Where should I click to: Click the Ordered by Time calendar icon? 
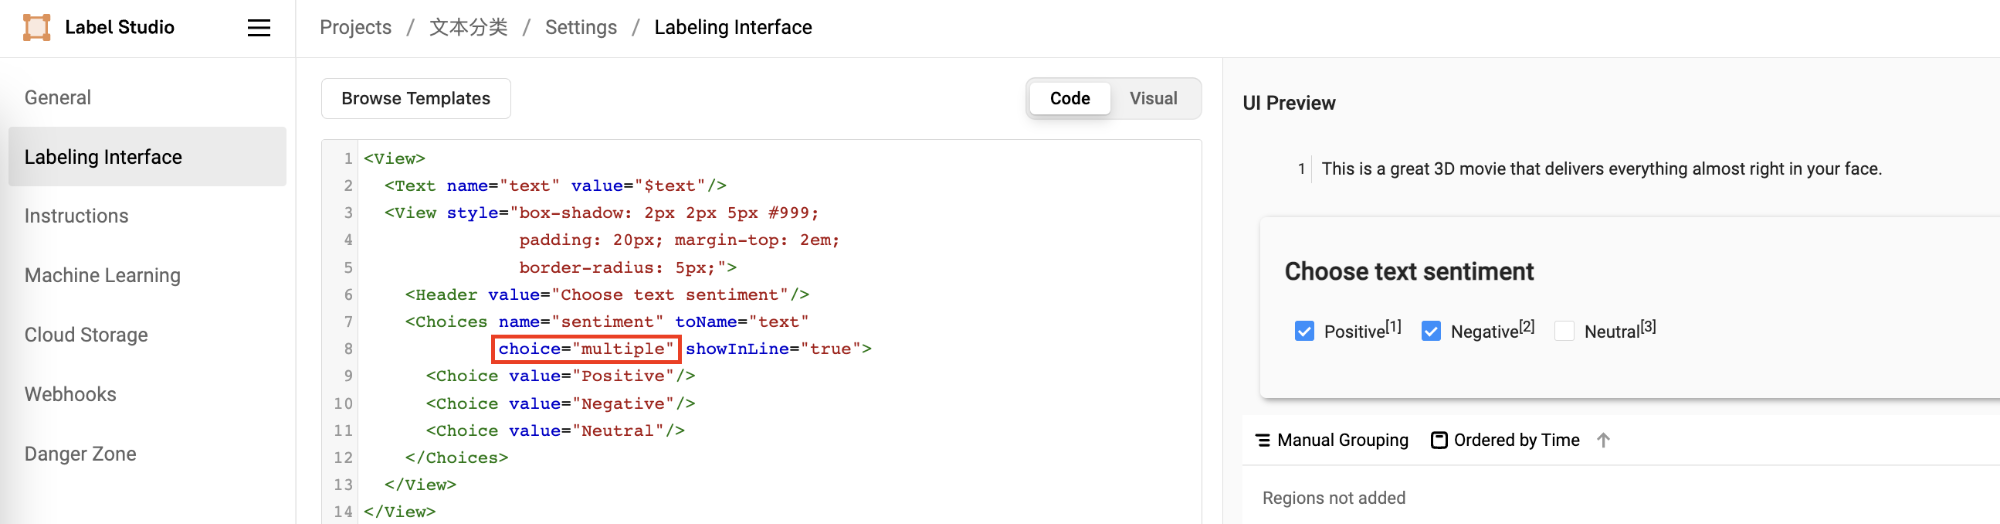click(1439, 440)
